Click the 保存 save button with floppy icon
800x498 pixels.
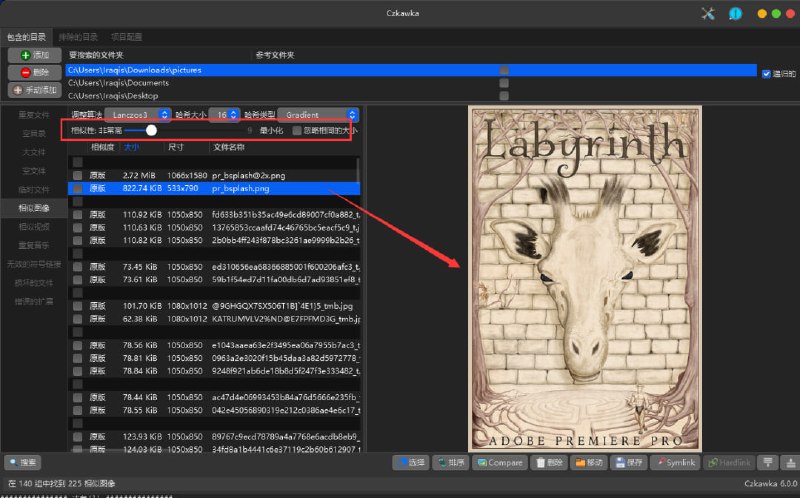629,463
